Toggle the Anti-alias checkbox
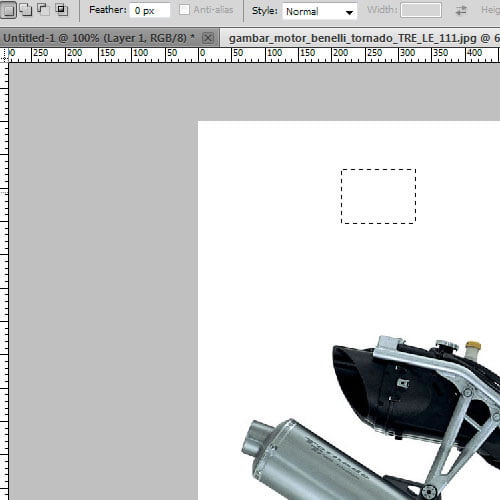Image resolution: width=500 pixels, height=500 pixels. 184,10
